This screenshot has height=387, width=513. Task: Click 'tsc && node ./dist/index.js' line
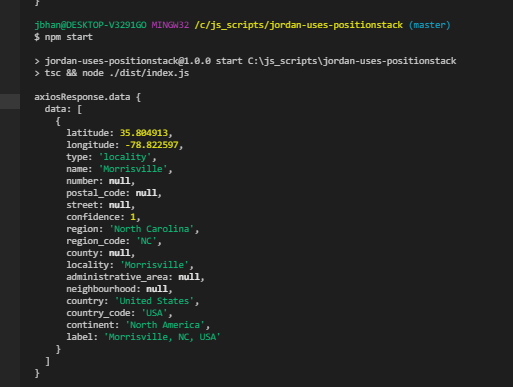pos(112,73)
